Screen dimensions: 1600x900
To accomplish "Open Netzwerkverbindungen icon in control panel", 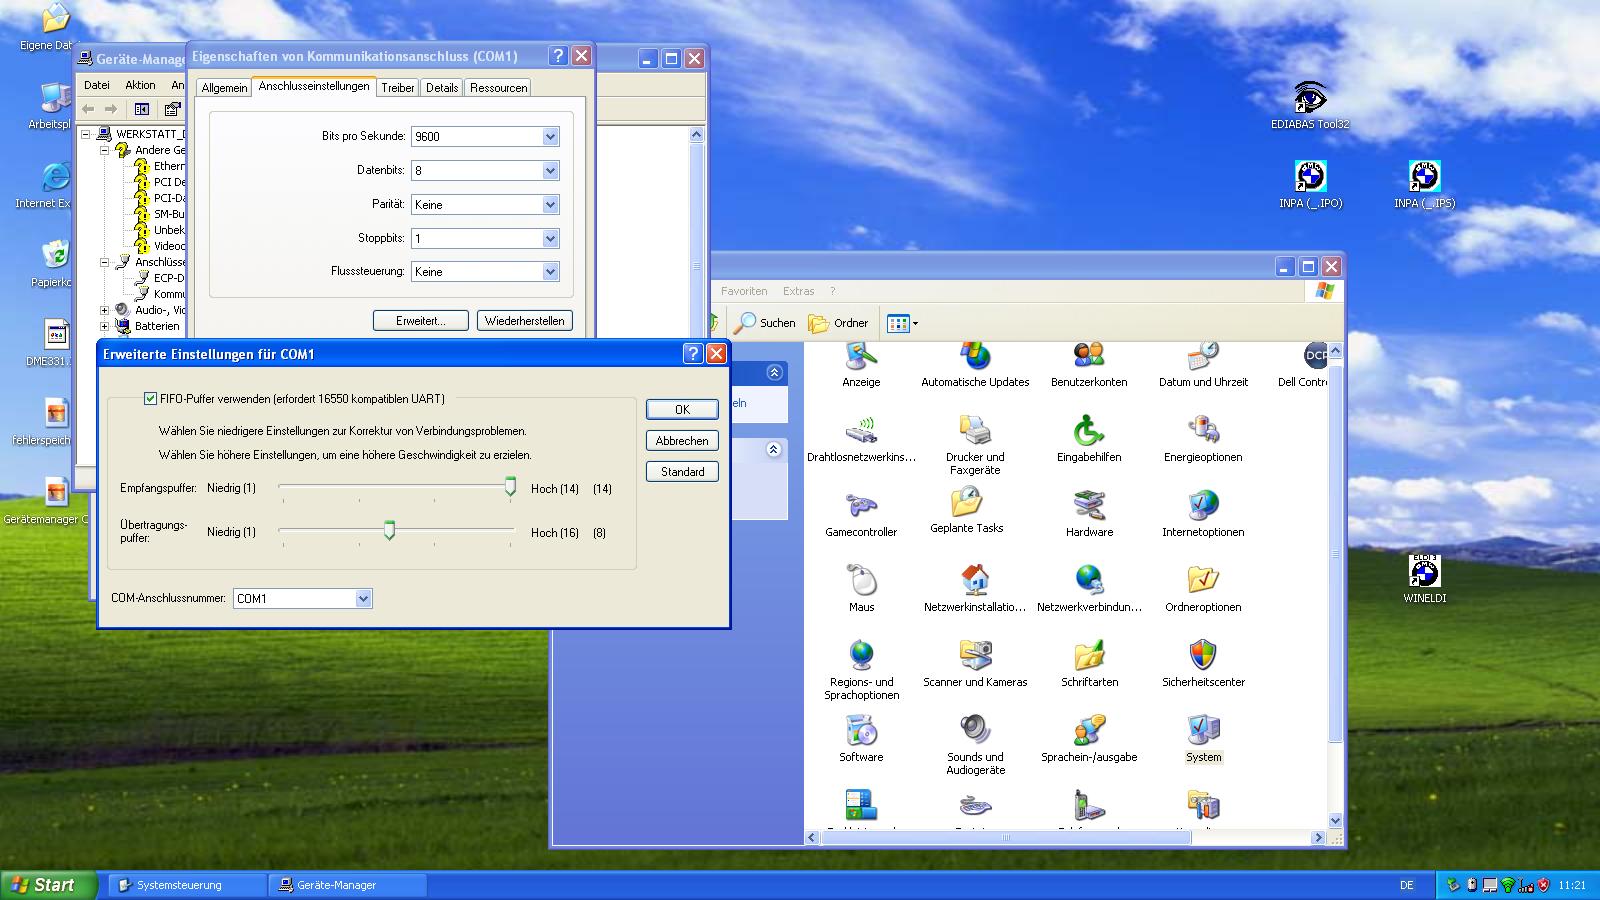I will 1089,582.
